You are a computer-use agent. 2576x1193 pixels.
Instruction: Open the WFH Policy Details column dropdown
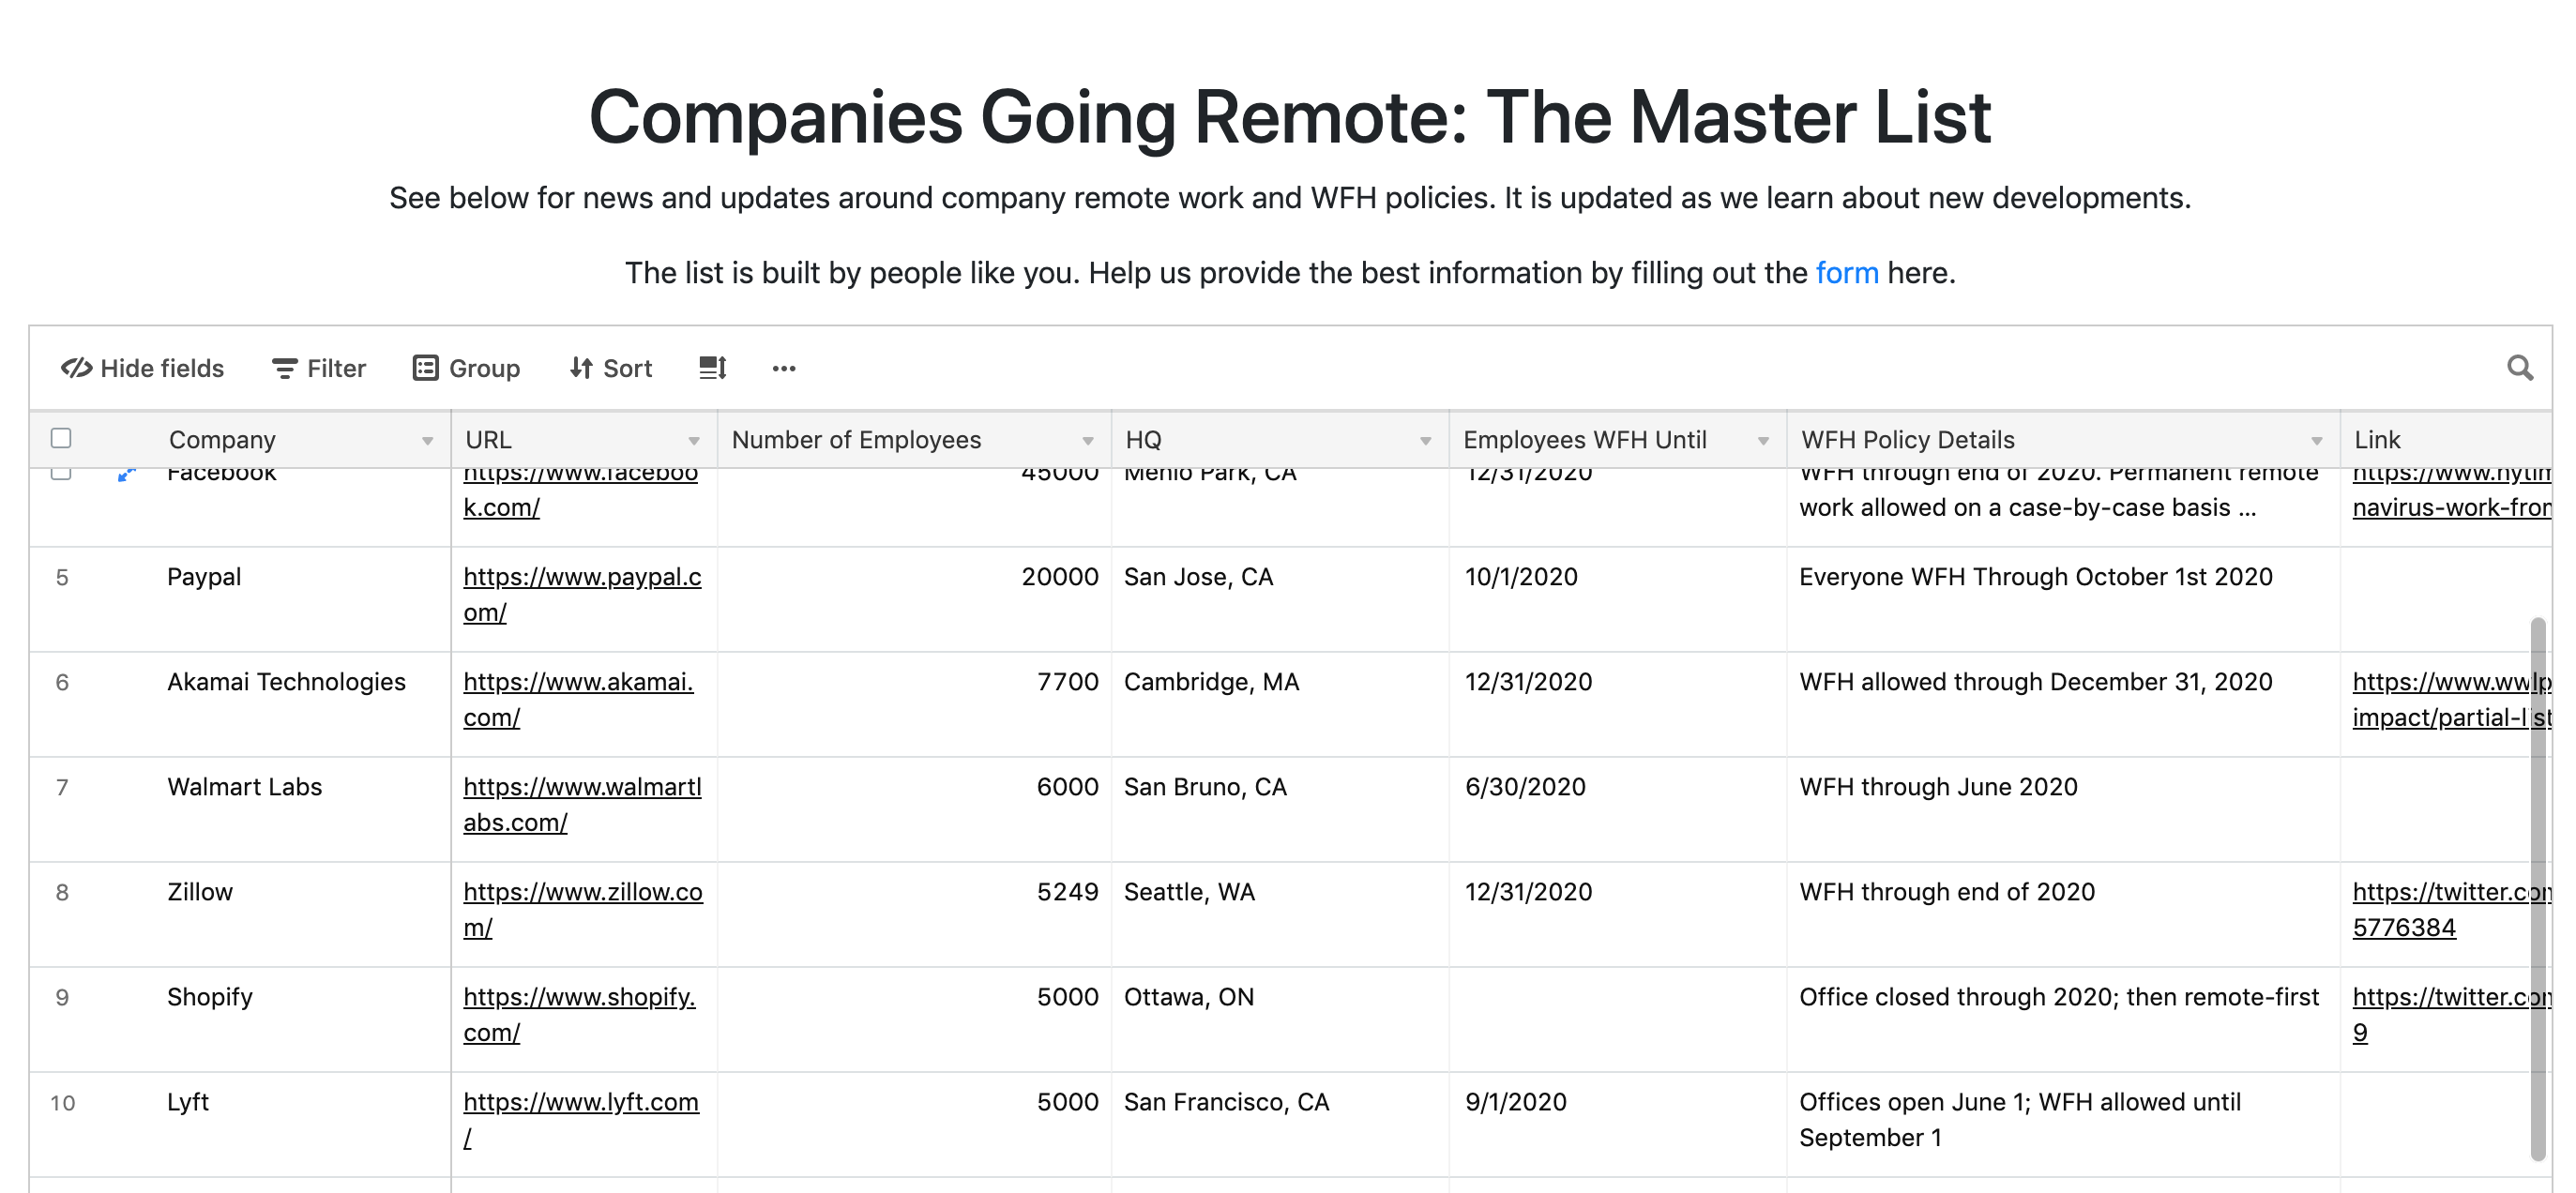click(2316, 439)
